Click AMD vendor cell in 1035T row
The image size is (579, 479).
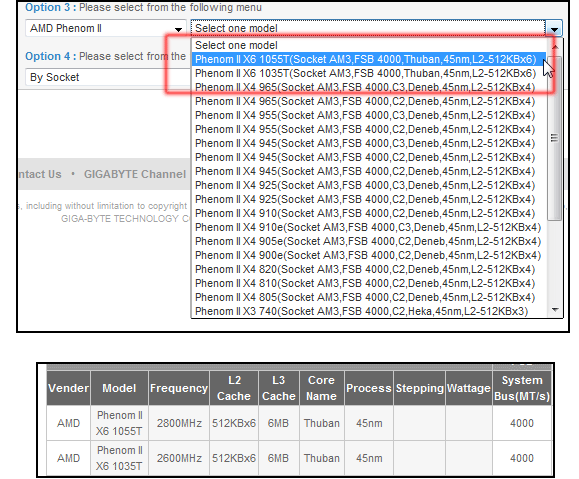coord(68,458)
